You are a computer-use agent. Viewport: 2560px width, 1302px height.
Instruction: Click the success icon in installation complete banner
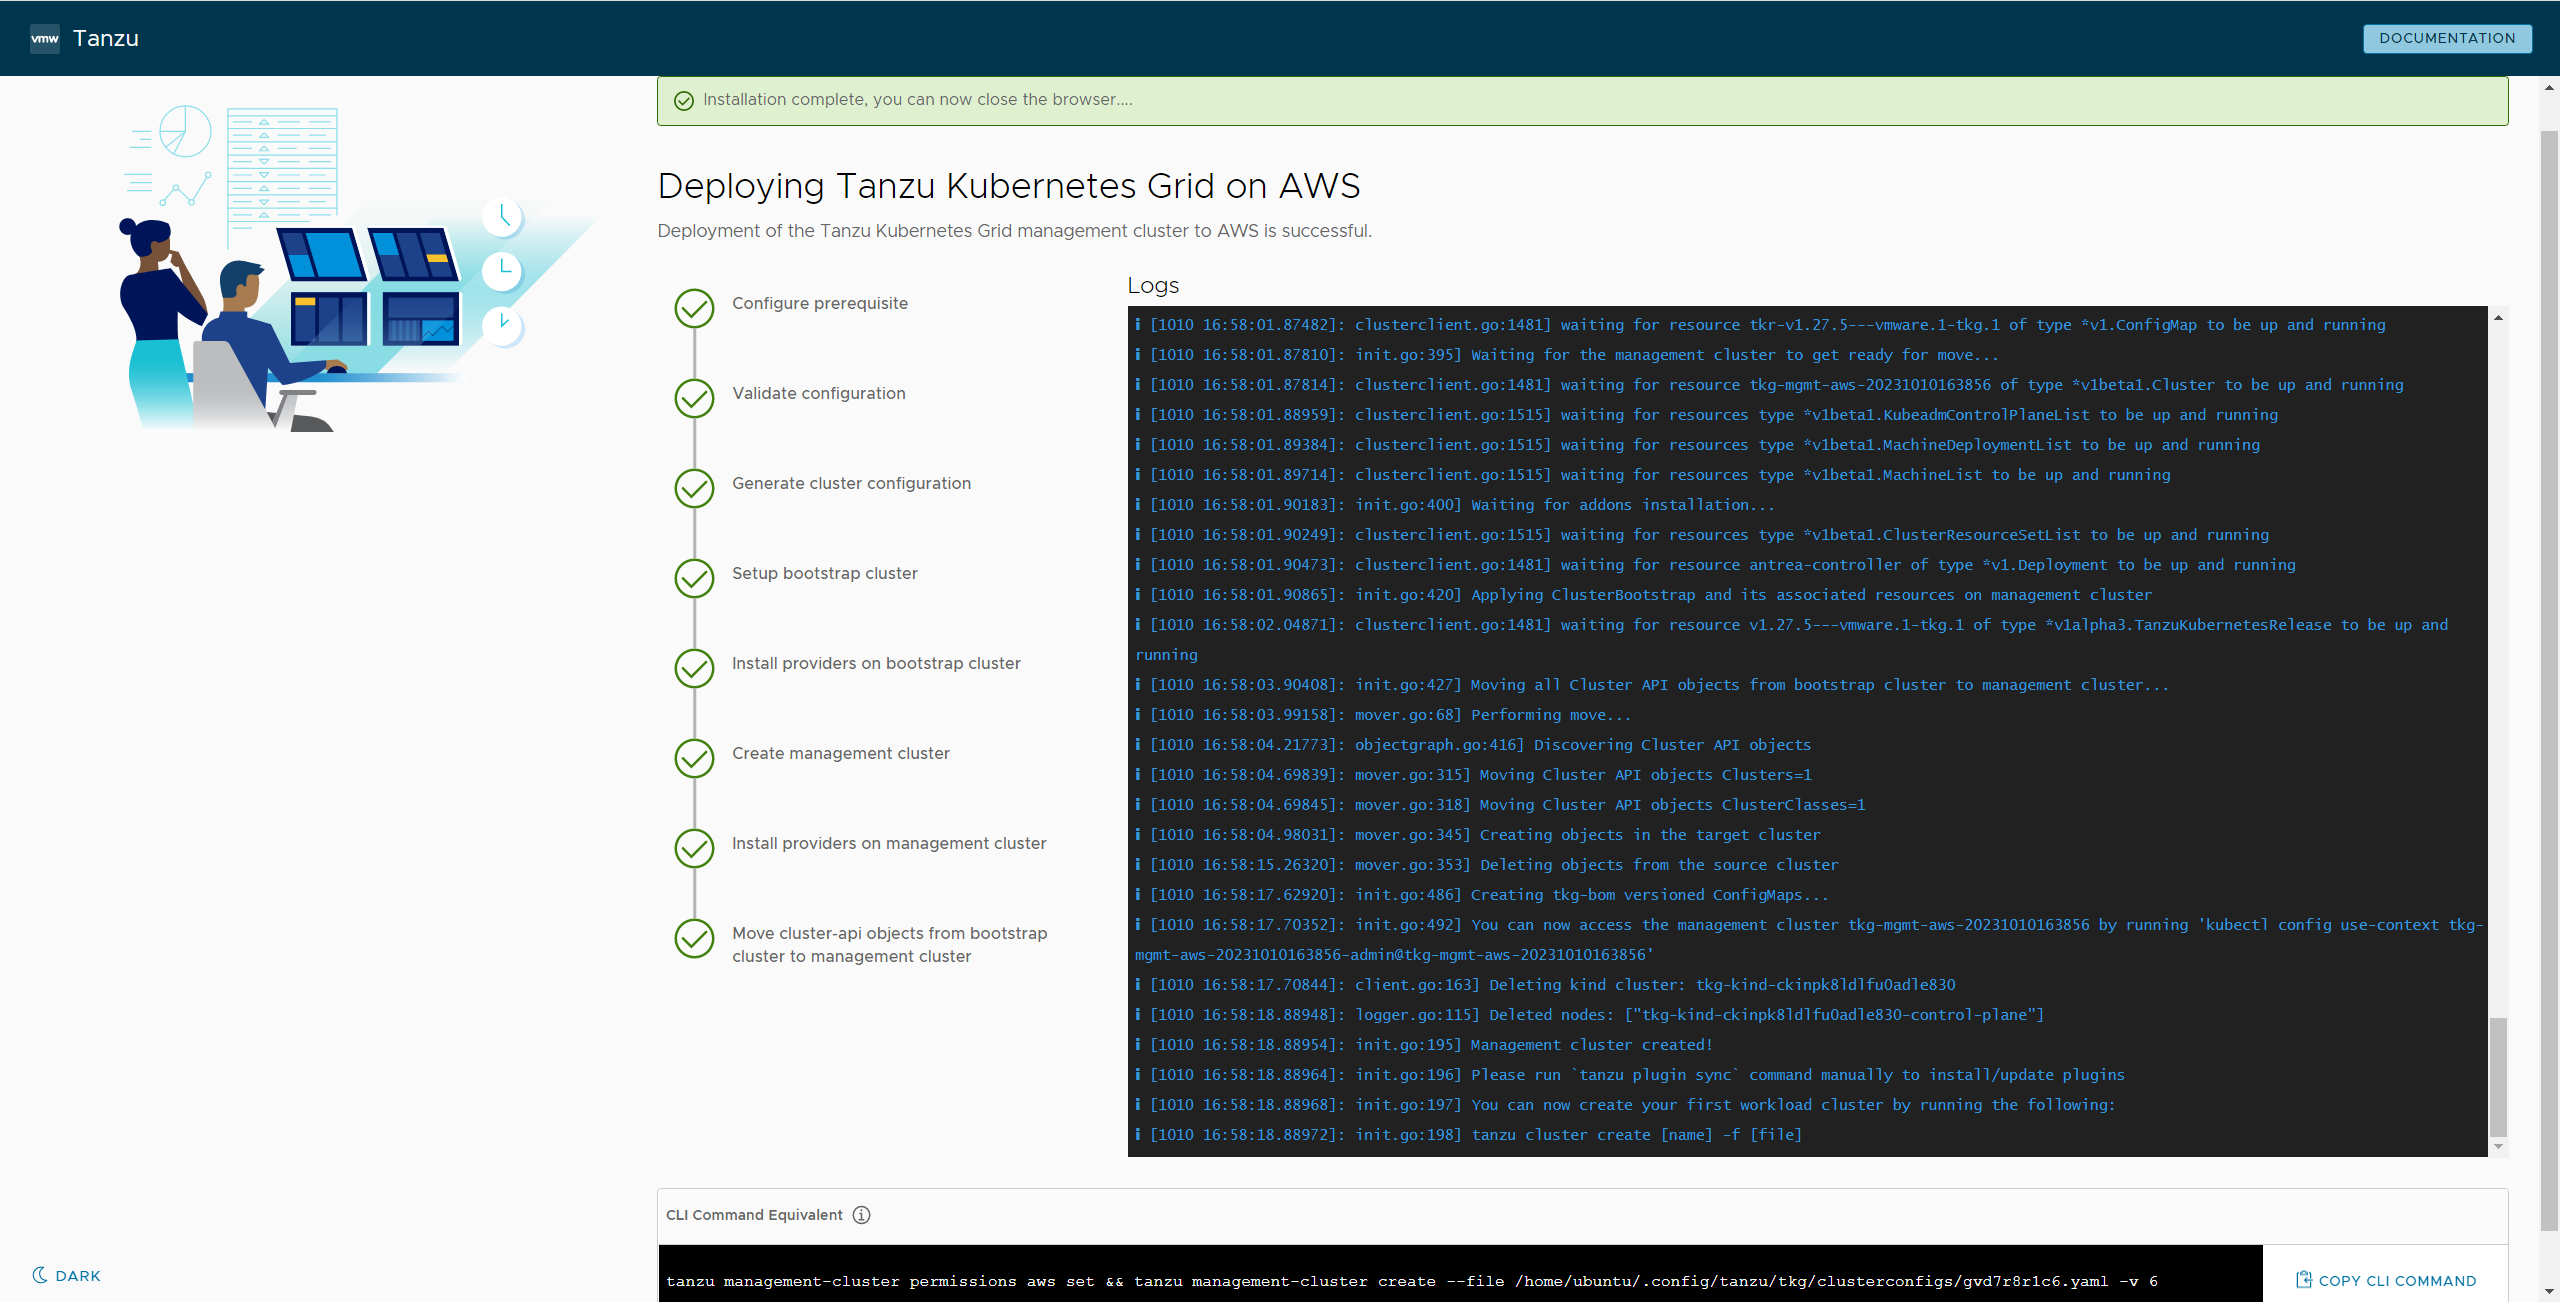click(684, 101)
